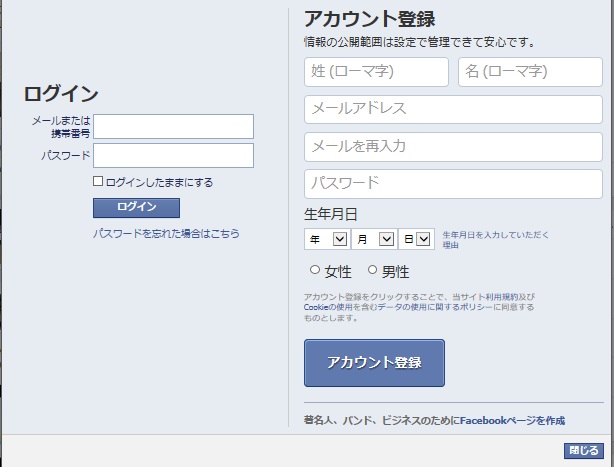
Task: Open the Facebookページを作成 link
Action: point(513,421)
